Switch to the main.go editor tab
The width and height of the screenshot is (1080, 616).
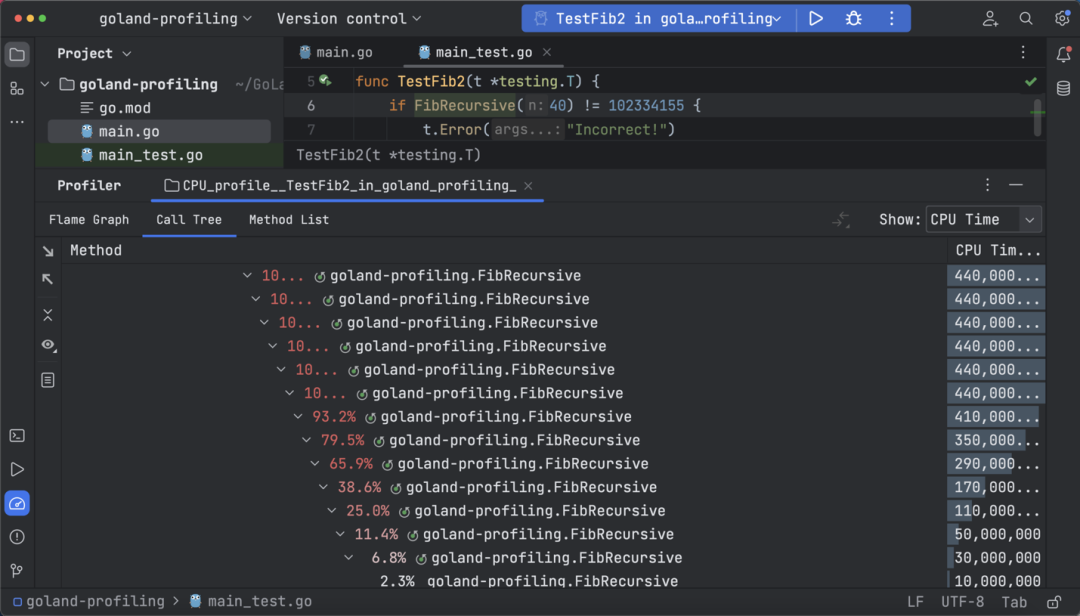336,52
